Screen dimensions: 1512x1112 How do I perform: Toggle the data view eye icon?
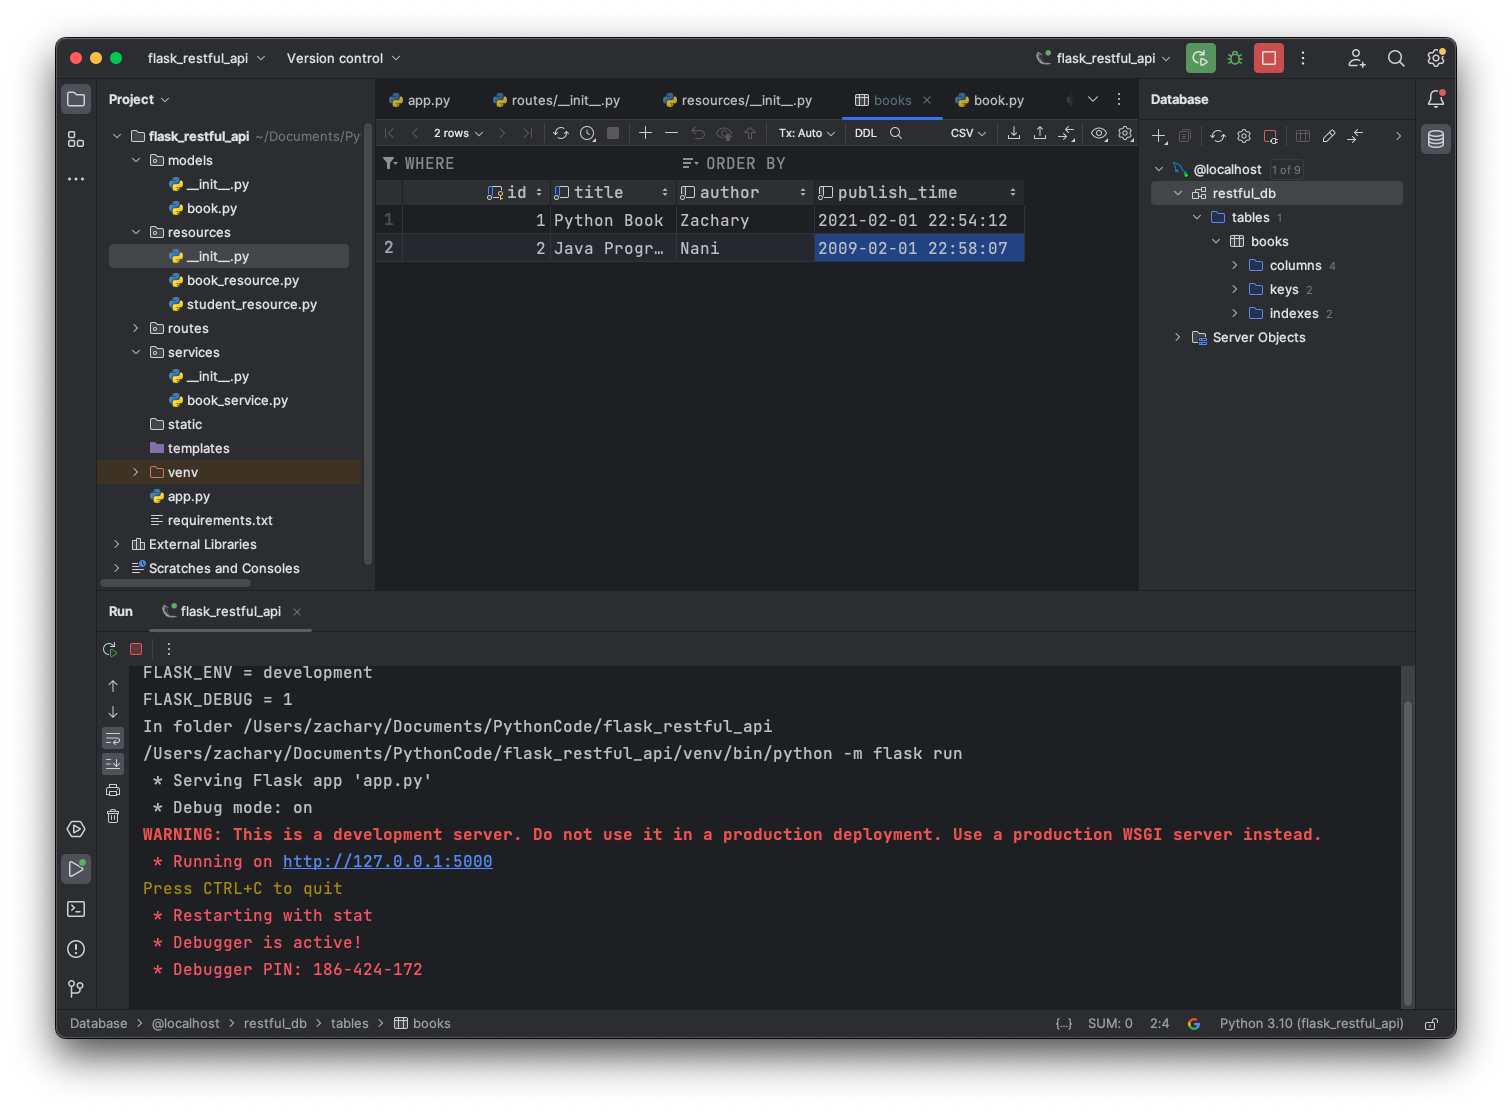tap(1099, 133)
